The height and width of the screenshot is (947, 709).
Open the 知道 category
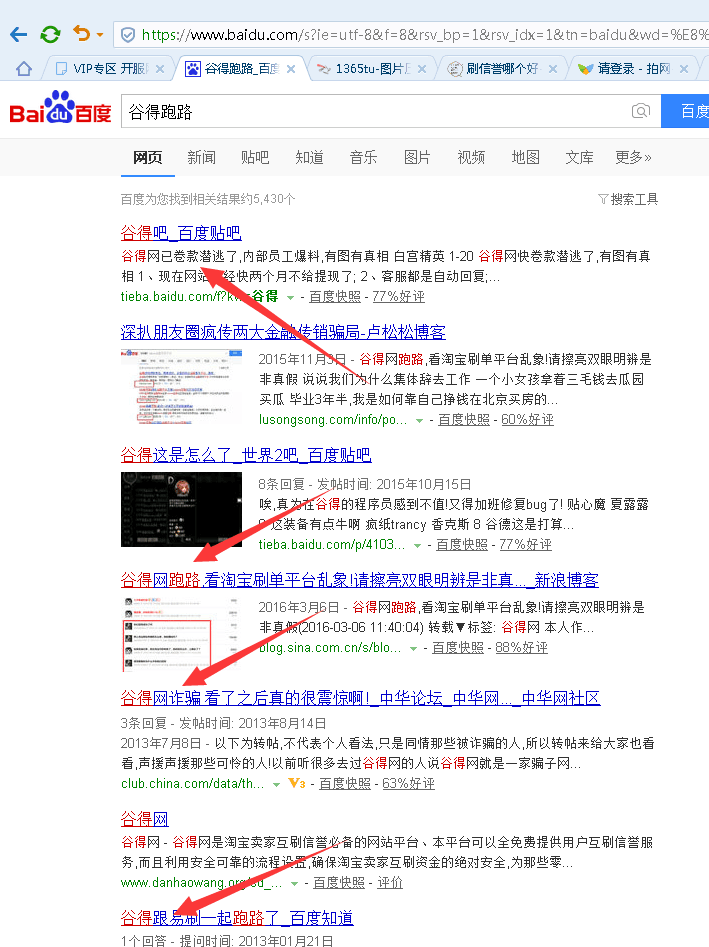click(x=309, y=158)
